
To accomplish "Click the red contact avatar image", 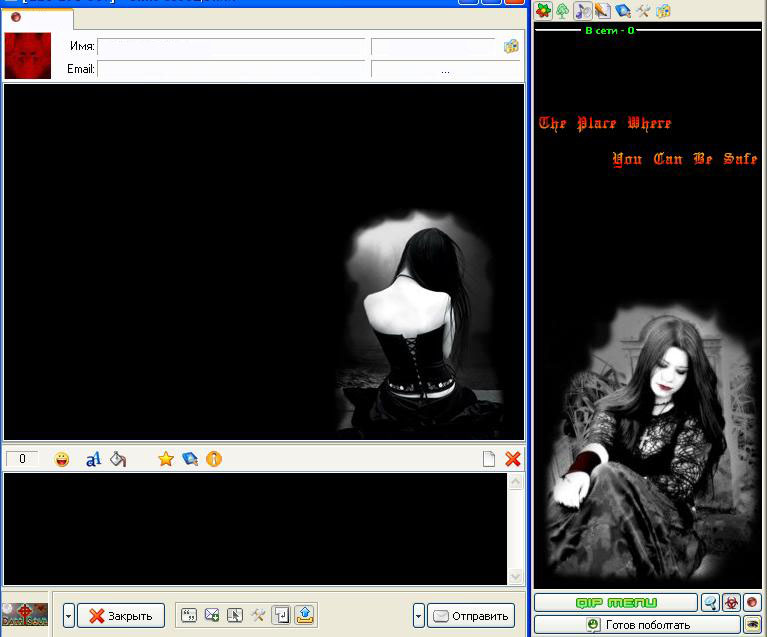I will [28, 55].
